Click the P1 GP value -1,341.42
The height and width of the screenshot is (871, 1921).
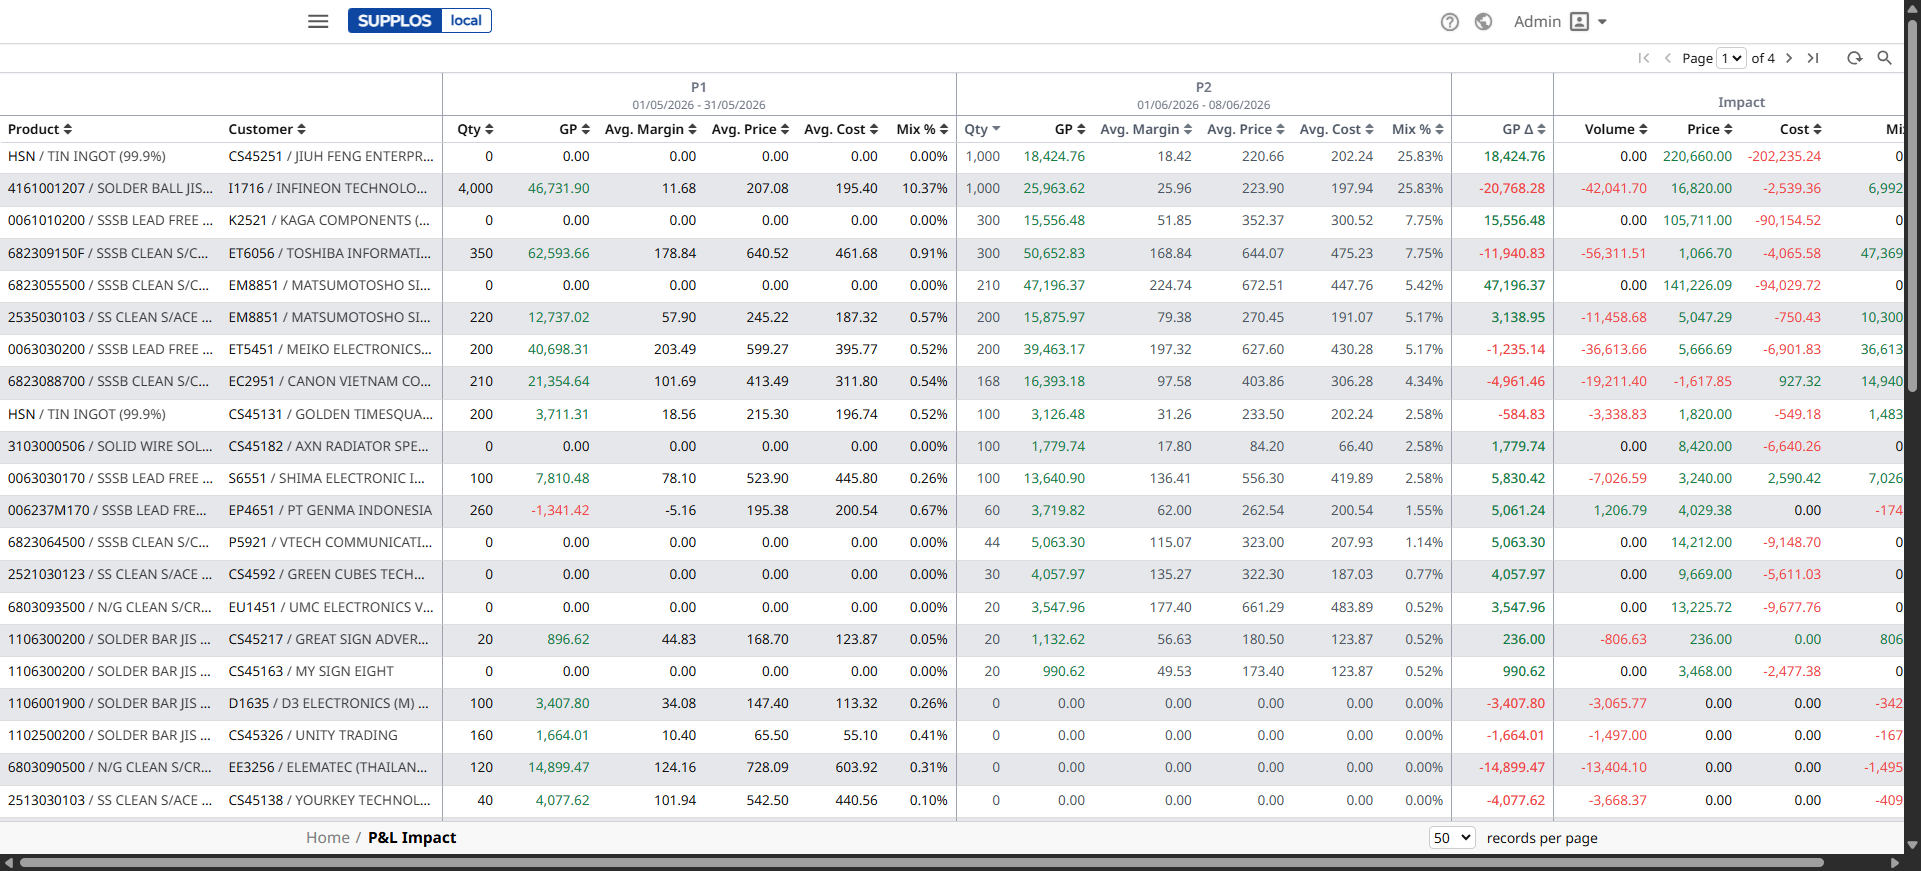pos(560,510)
